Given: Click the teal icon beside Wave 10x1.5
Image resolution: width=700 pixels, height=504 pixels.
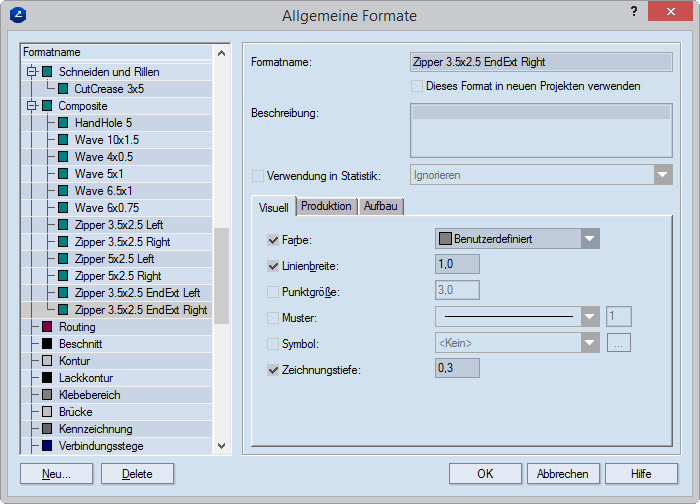Looking at the screenshot, I should pos(63,140).
